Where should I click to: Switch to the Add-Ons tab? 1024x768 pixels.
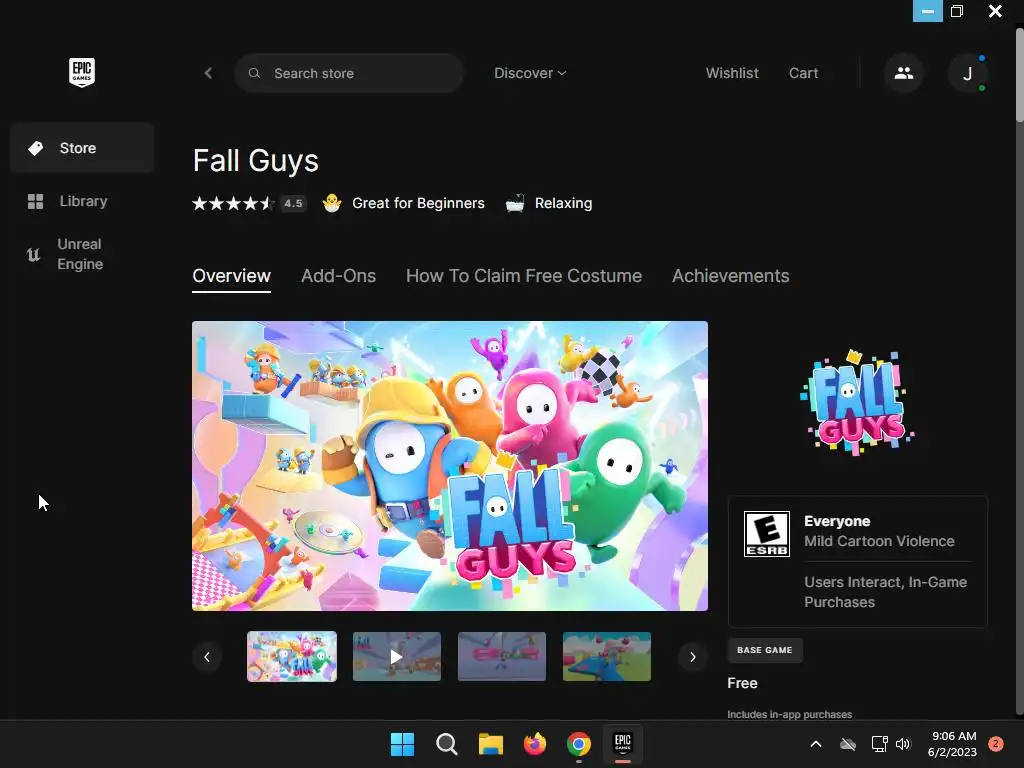tap(338, 276)
